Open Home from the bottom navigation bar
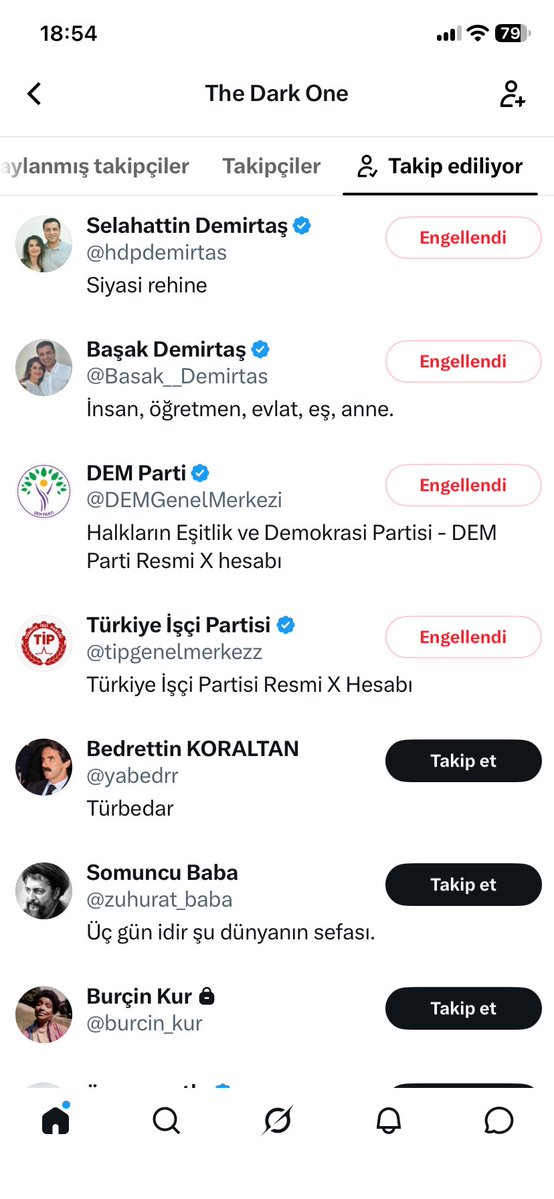 tap(55, 1120)
